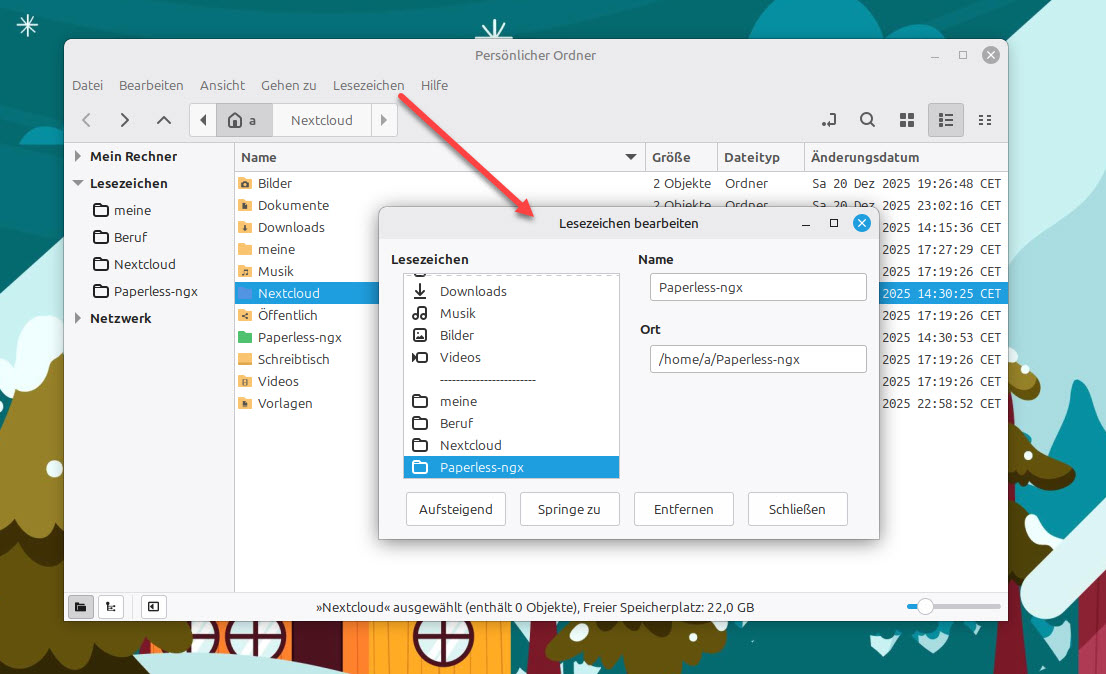Show tree view in sidebar
This screenshot has height=674, width=1106.
[x=111, y=606]
